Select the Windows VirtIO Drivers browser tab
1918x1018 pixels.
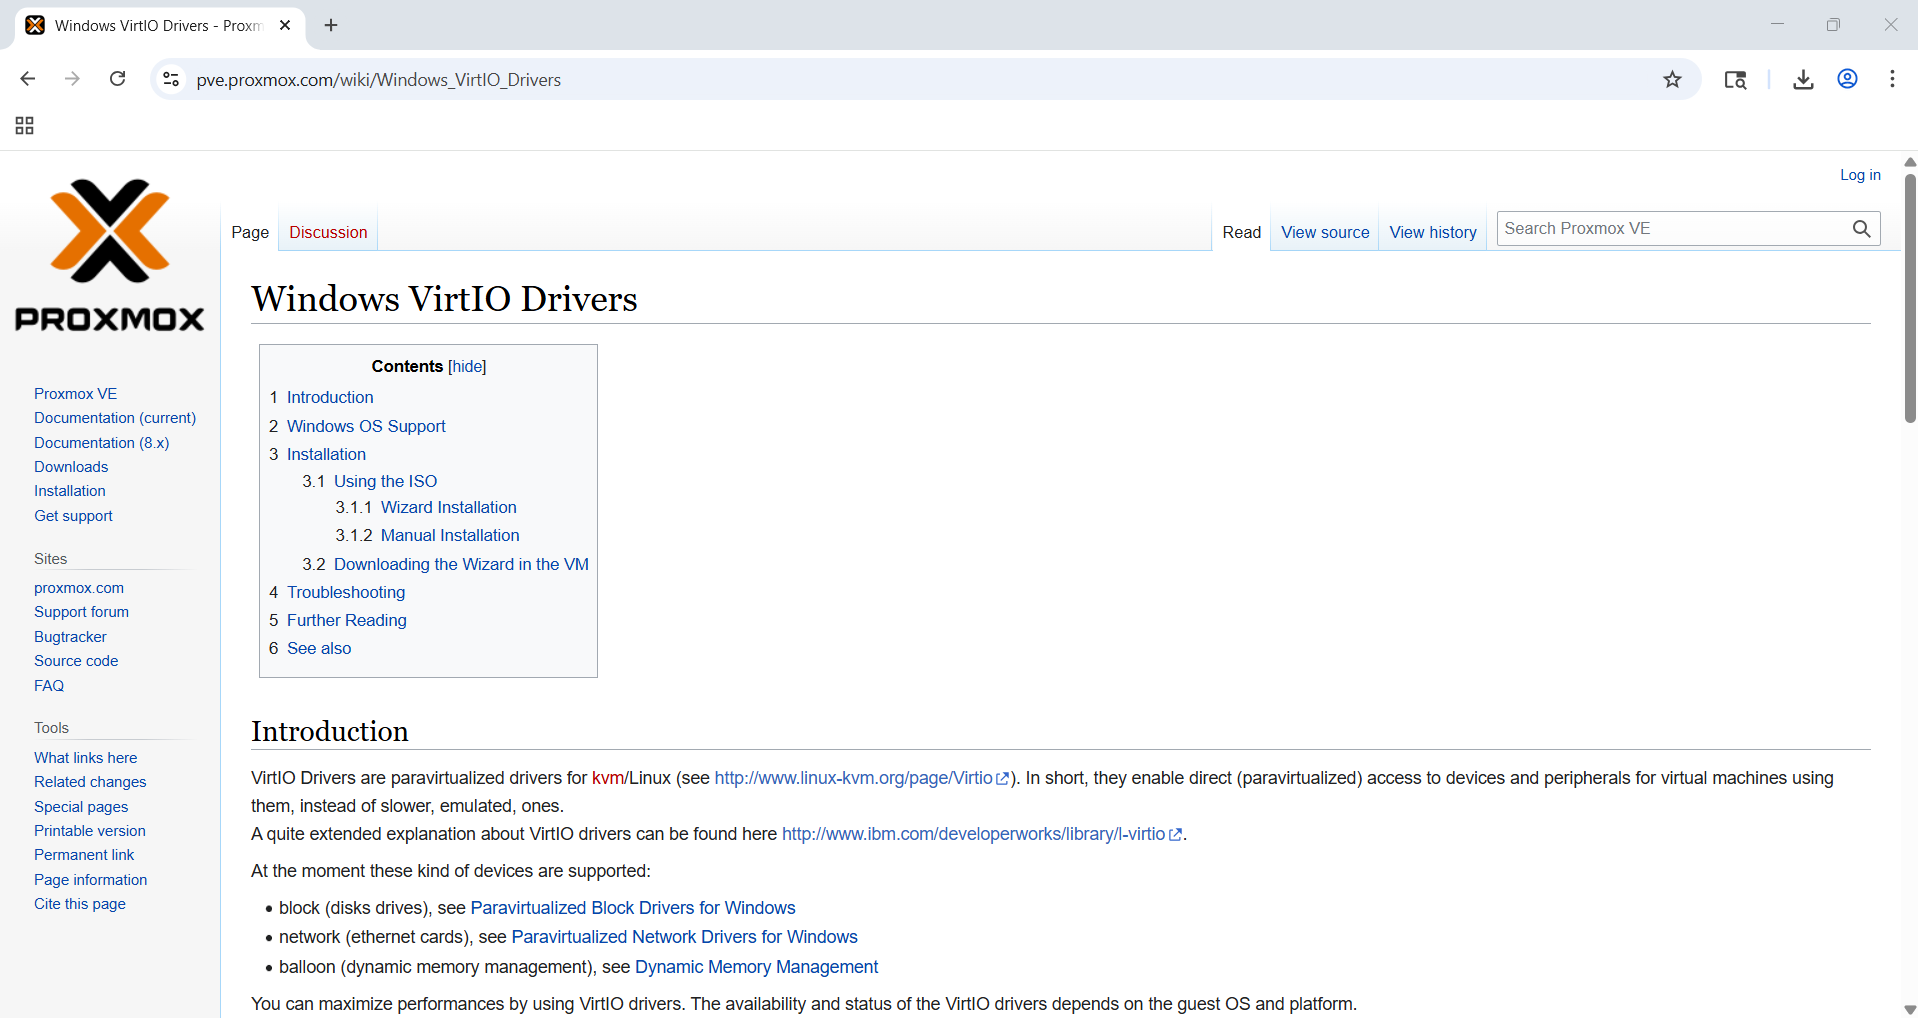coord(158,25)
